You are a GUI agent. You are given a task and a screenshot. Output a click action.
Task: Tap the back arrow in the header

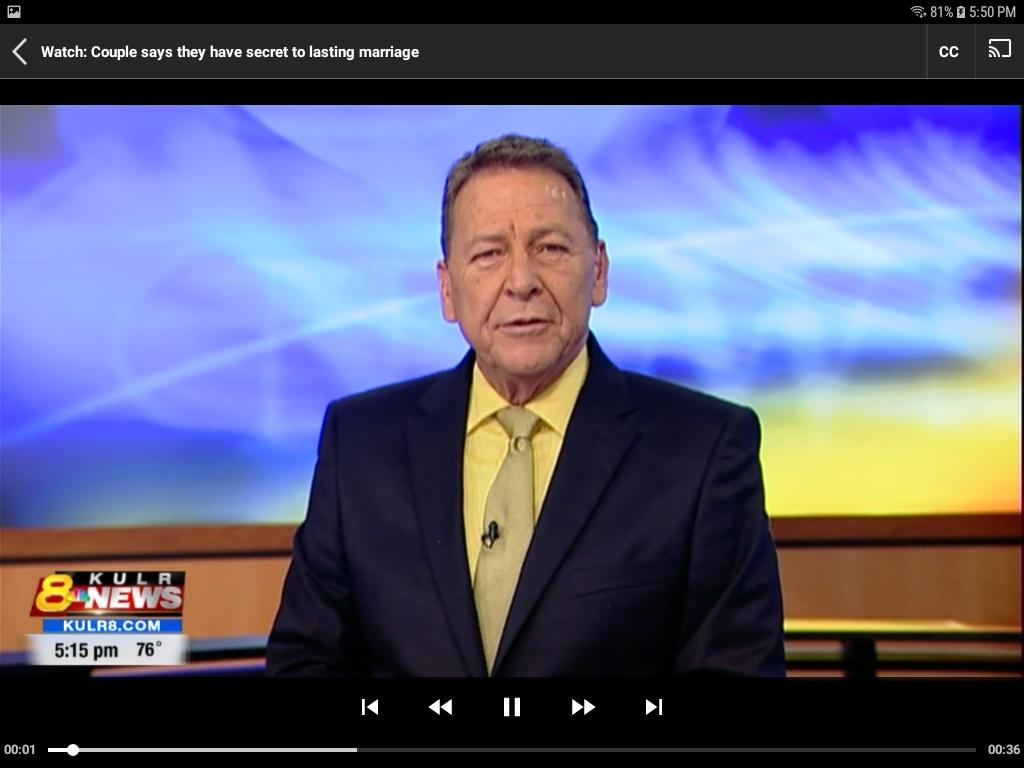click(x=20, y=52)
